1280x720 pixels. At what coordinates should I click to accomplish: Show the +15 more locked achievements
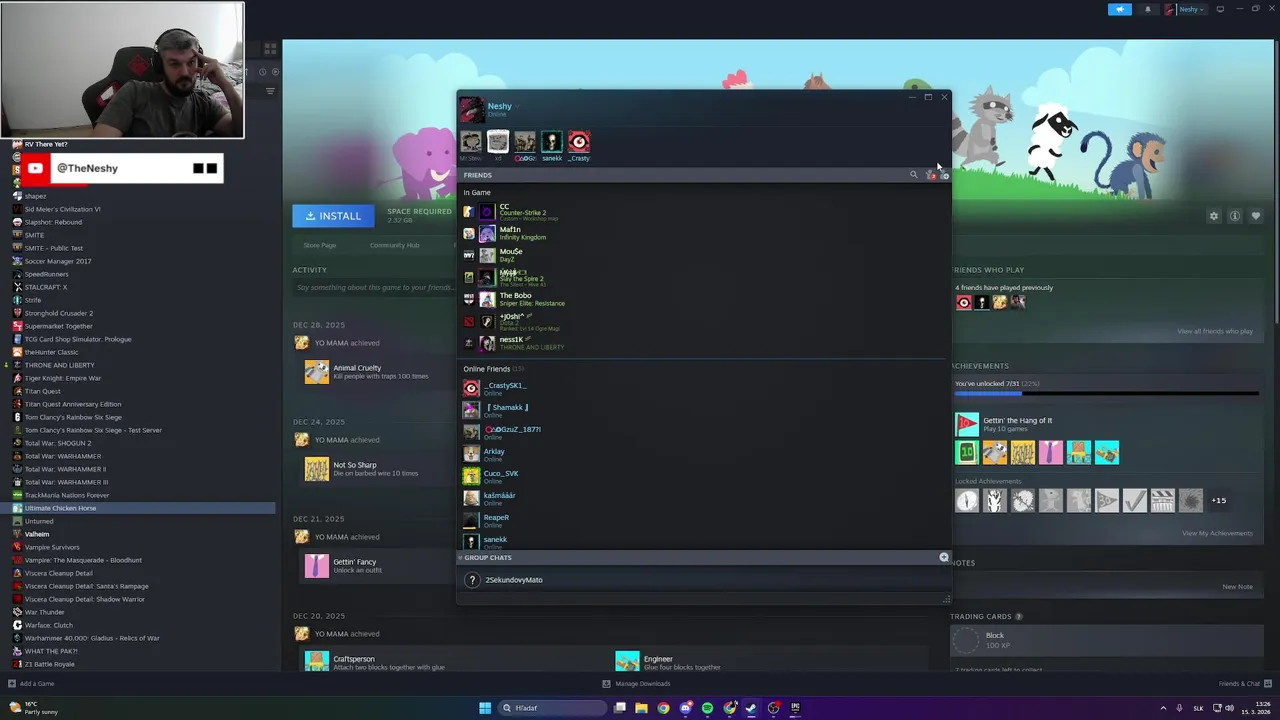(1218, 500)
